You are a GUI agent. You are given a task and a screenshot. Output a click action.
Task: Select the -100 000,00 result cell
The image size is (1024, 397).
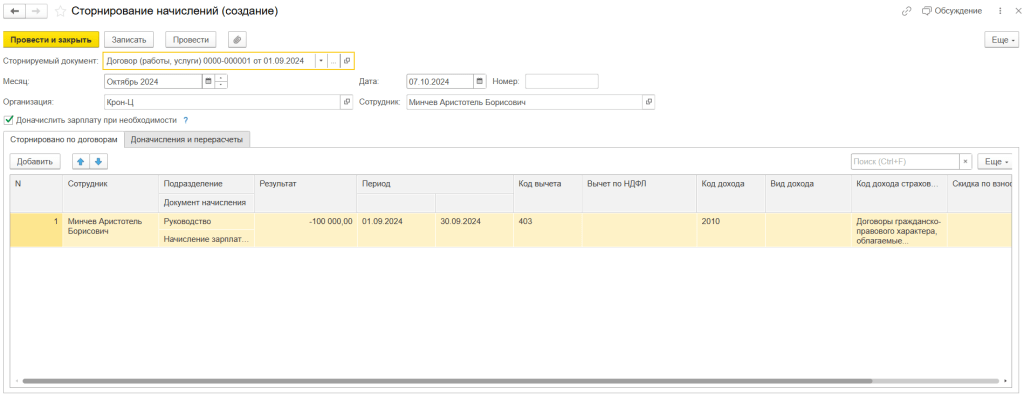305,230
